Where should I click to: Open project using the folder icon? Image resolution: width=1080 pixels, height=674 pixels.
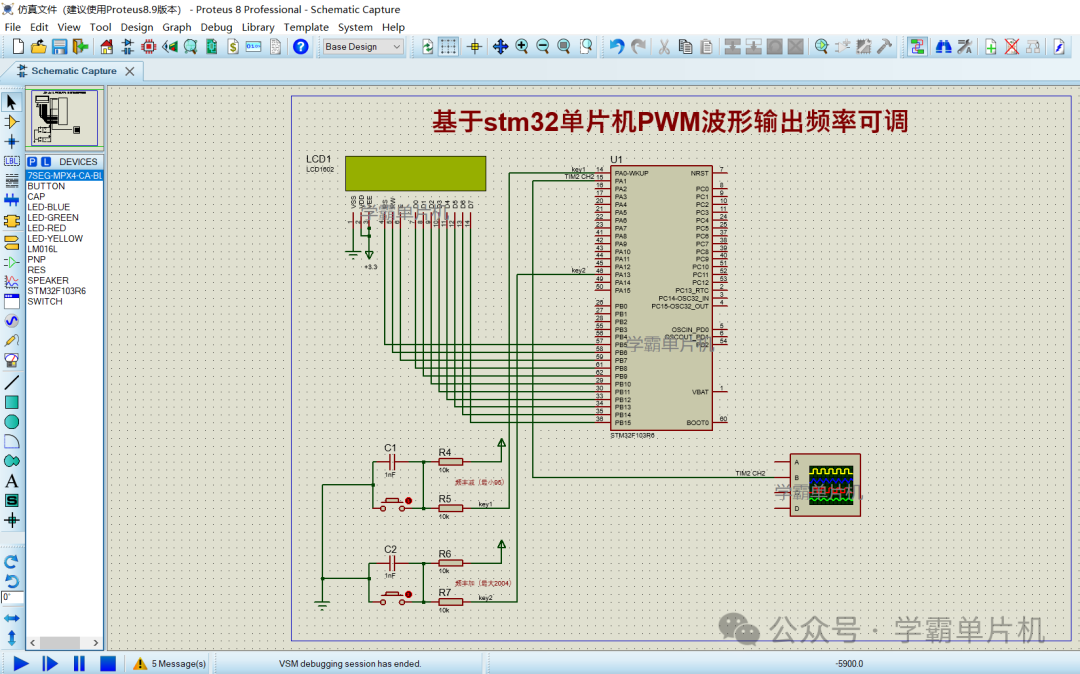[x=39, y=46]
